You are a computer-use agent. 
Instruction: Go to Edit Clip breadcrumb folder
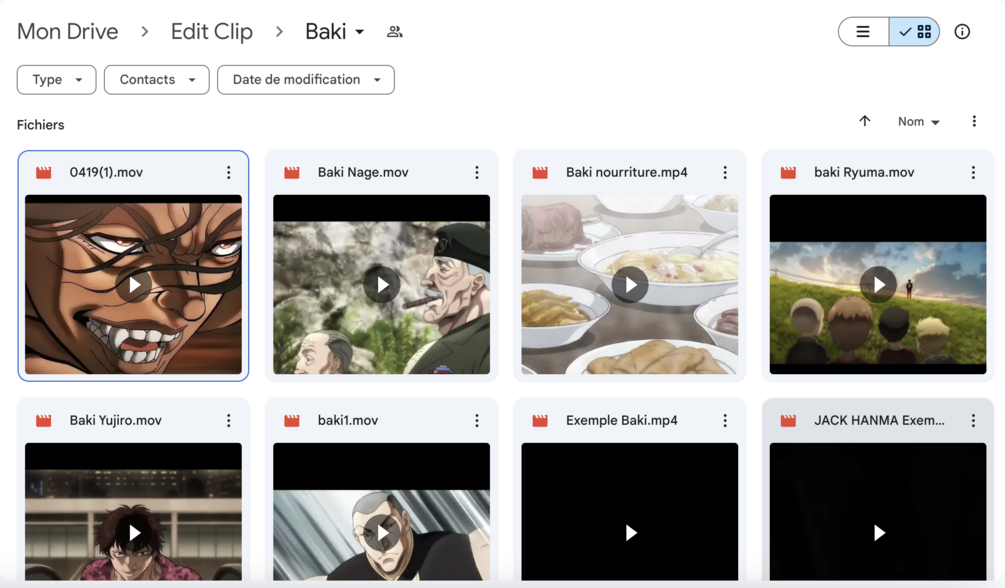coord(212,31)
